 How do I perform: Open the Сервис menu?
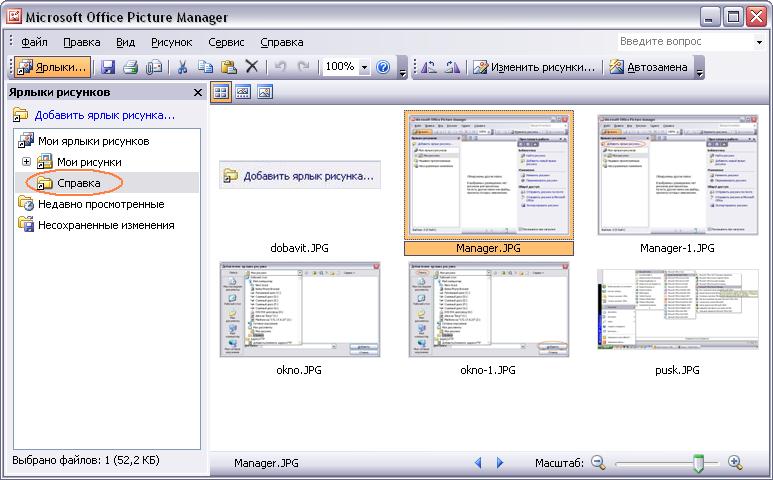pyautogui.click(x=226, y=42)
